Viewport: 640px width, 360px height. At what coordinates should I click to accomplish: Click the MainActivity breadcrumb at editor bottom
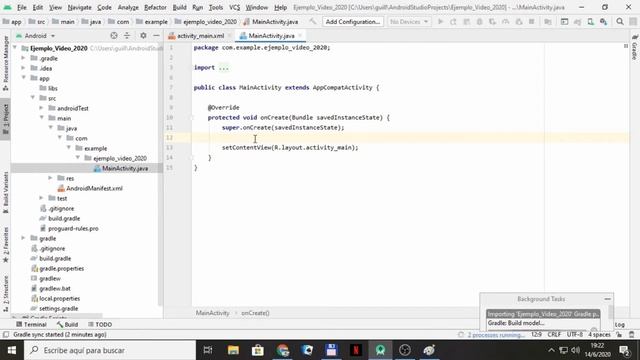[212, 313]
